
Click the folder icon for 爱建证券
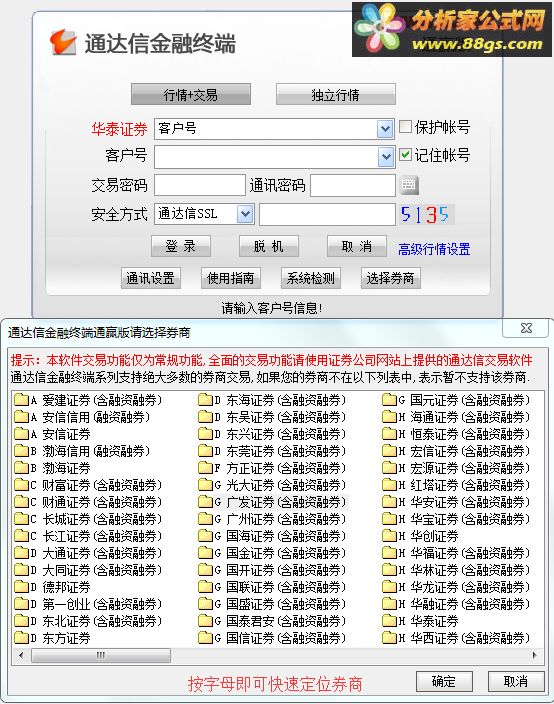click(21, 400)
